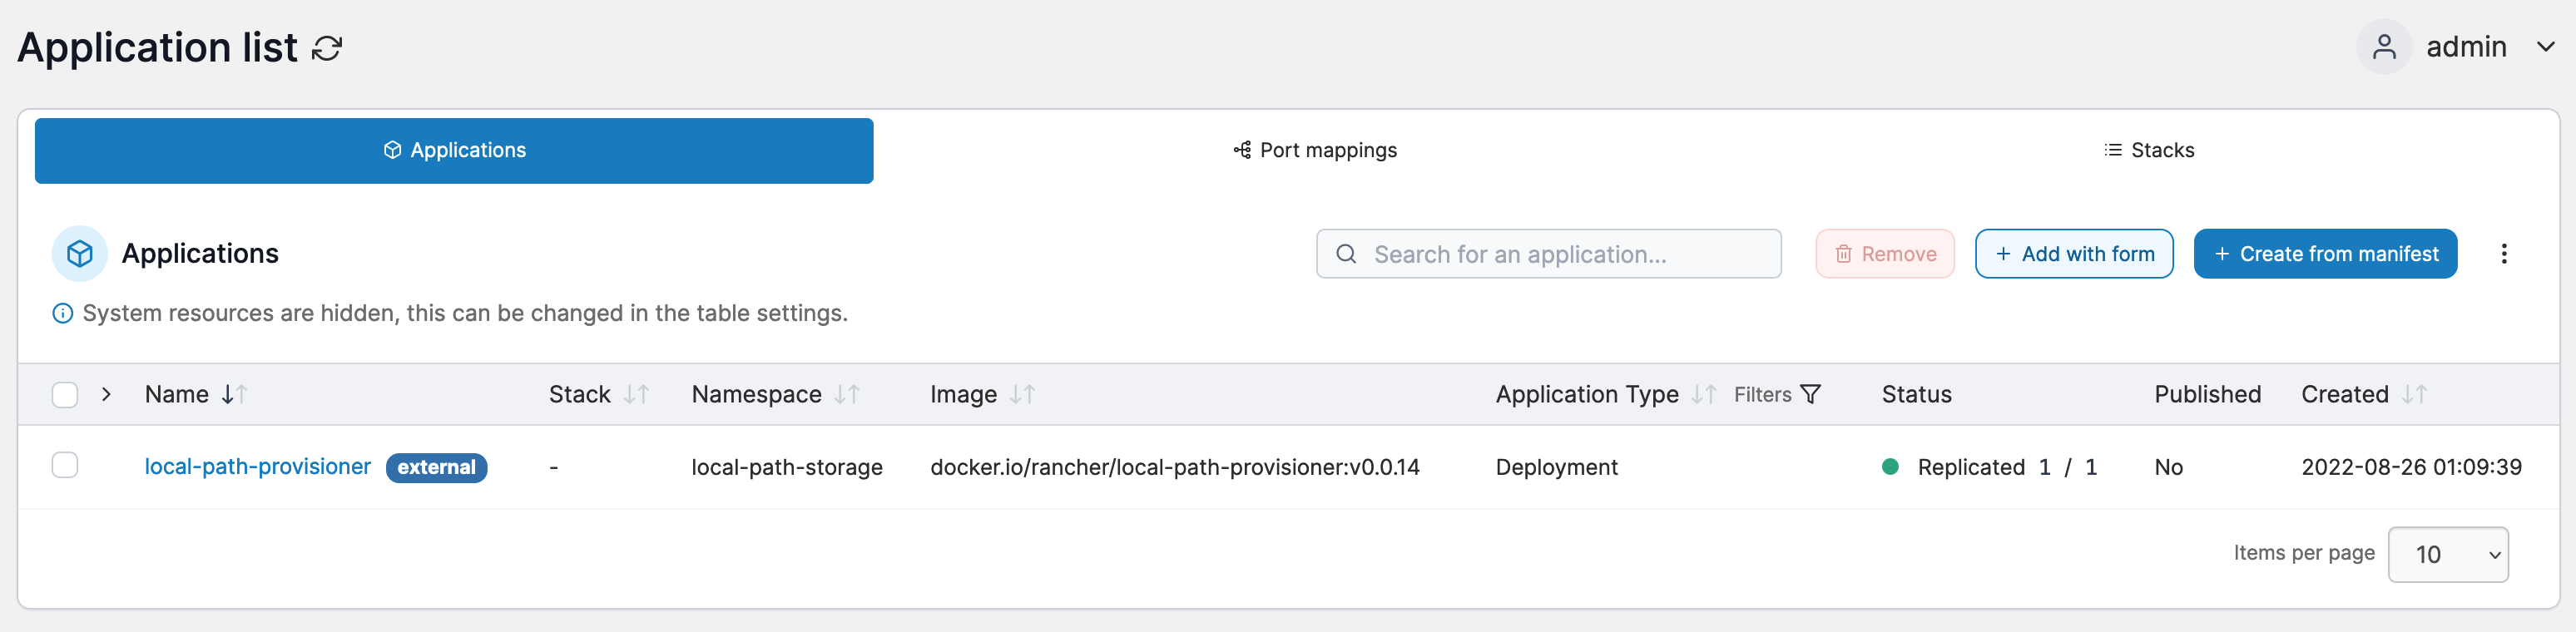Click the refresh icon beside Application list
The width and height of the screenshot is (2576, 632).
327,48
